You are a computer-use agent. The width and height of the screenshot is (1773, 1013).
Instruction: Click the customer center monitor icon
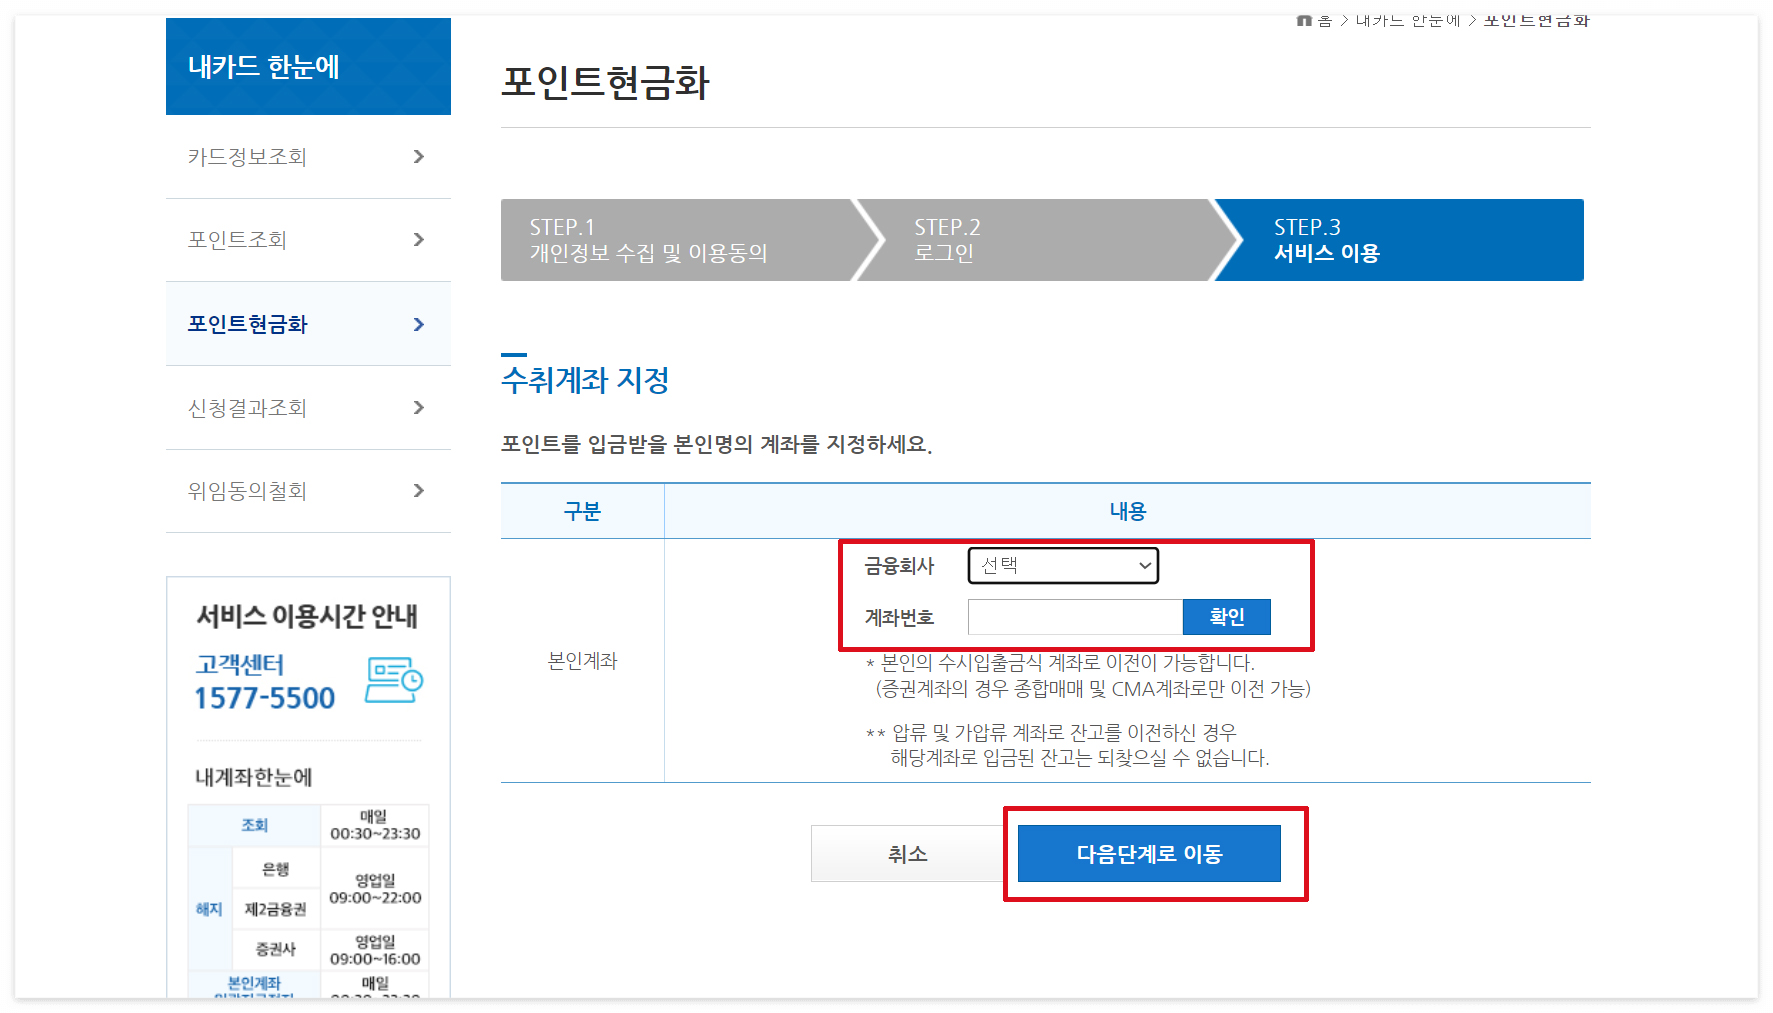pos(394,679)
